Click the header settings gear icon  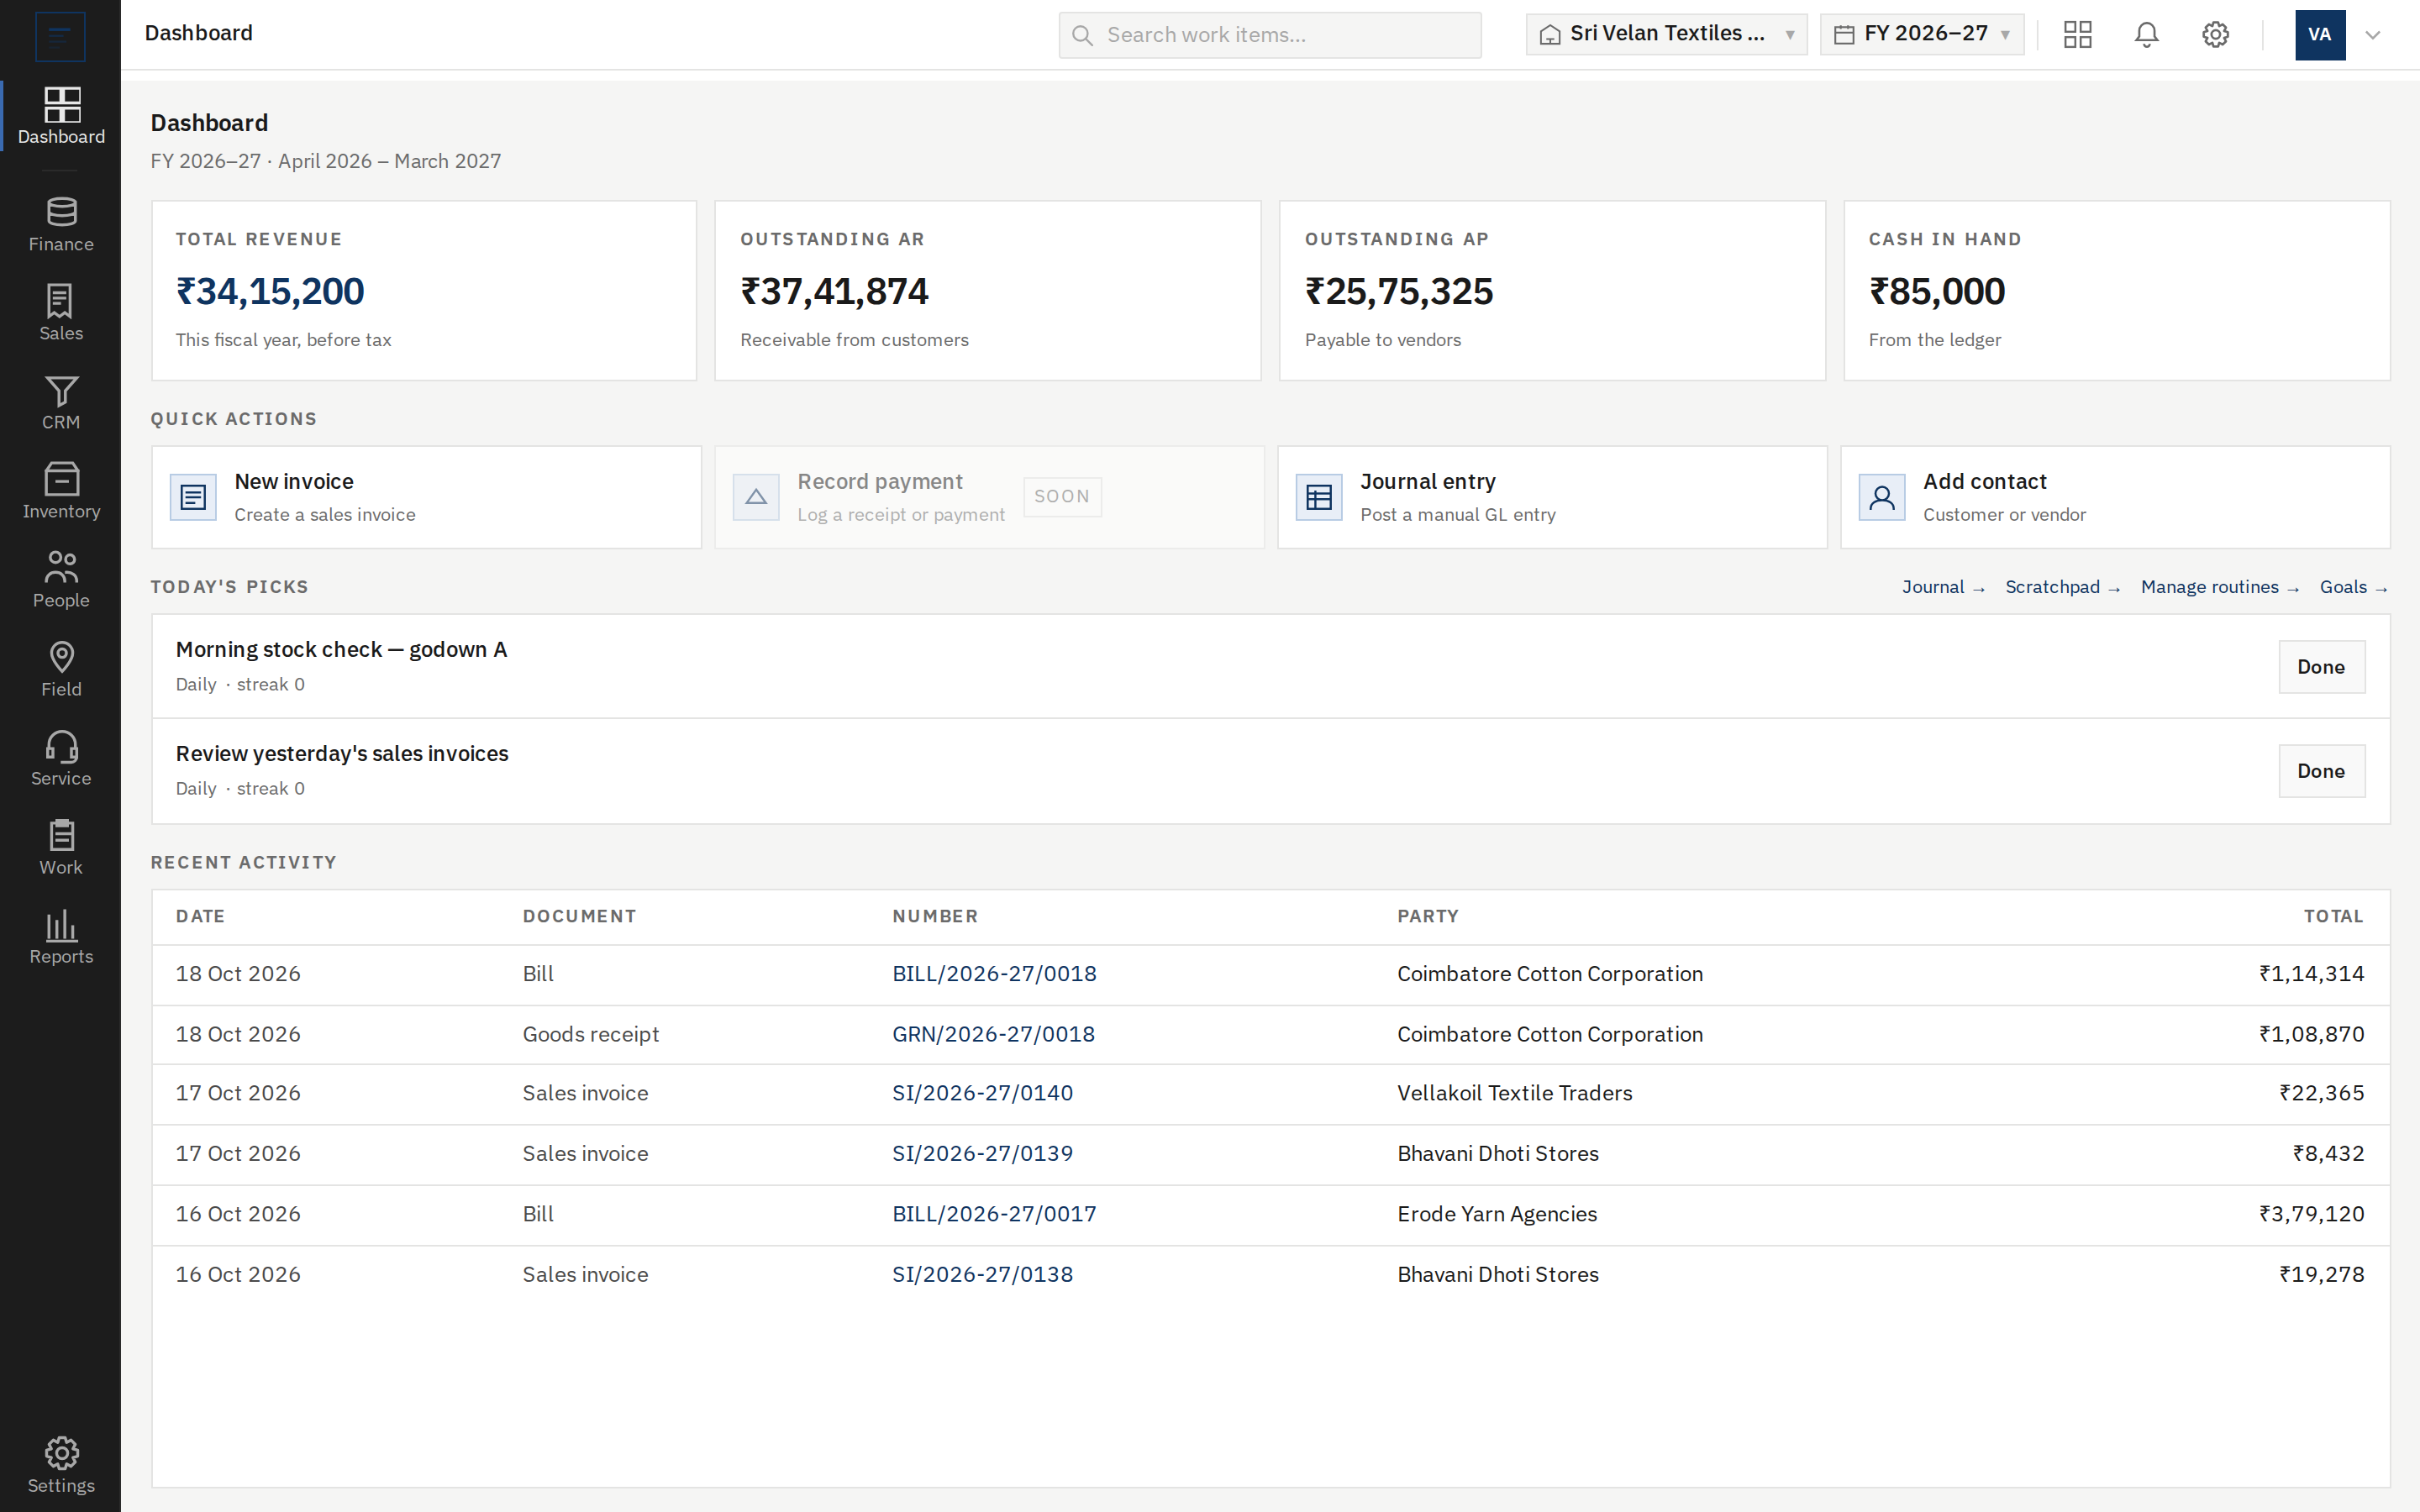point(2215,35)
